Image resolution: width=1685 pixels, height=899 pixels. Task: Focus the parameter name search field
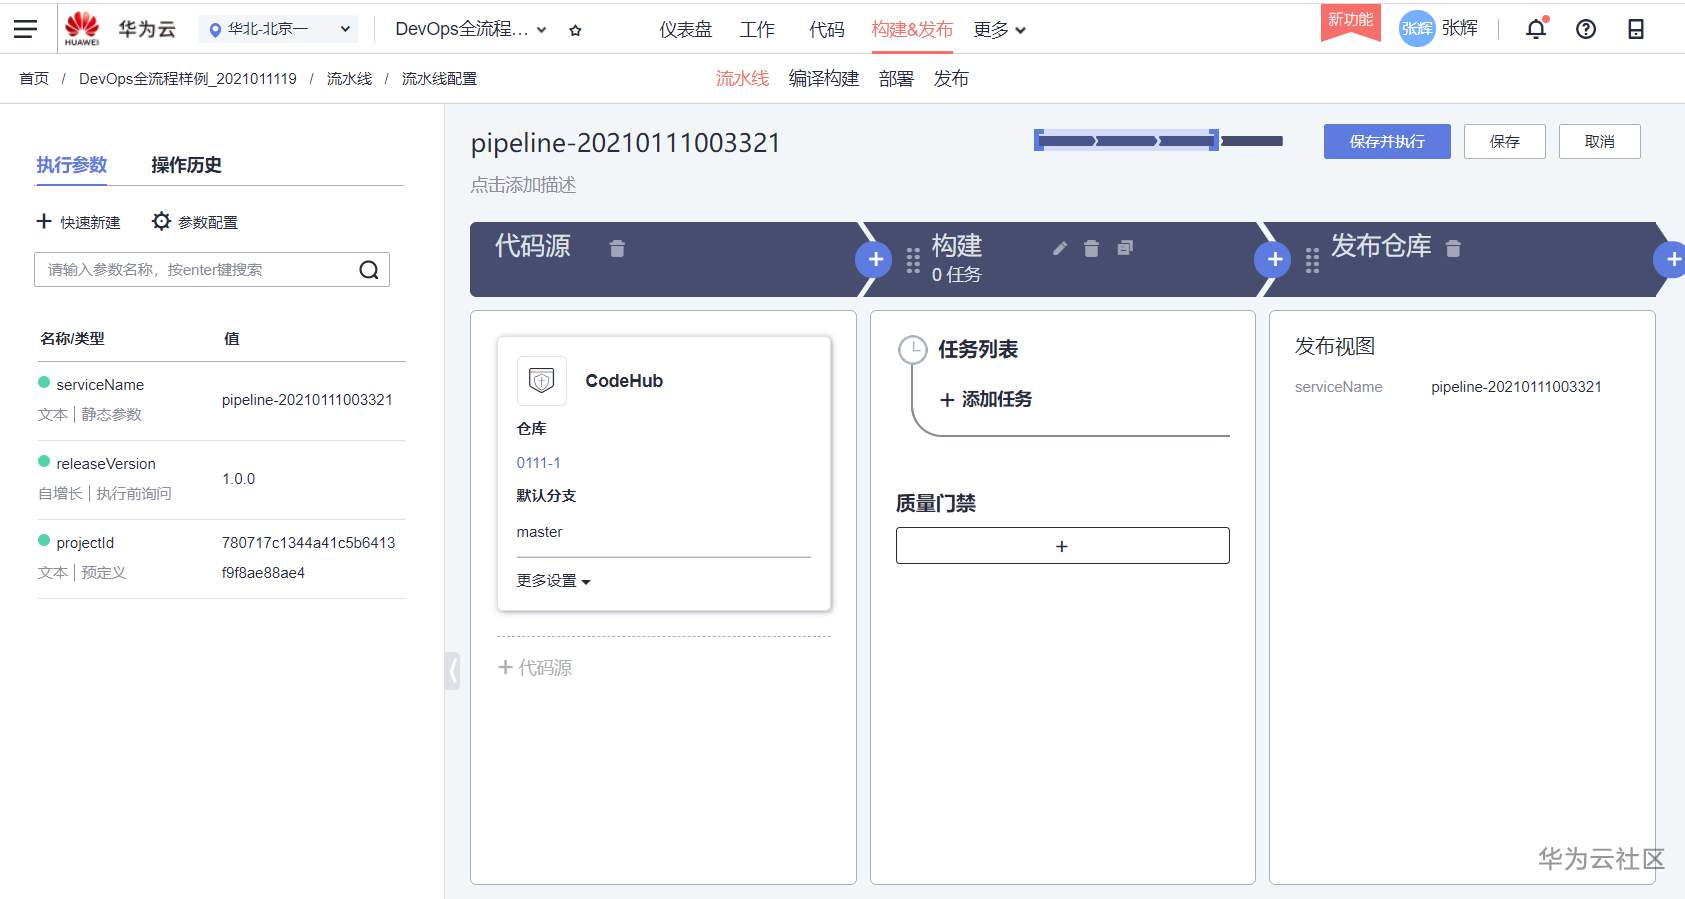coord(212,270)
